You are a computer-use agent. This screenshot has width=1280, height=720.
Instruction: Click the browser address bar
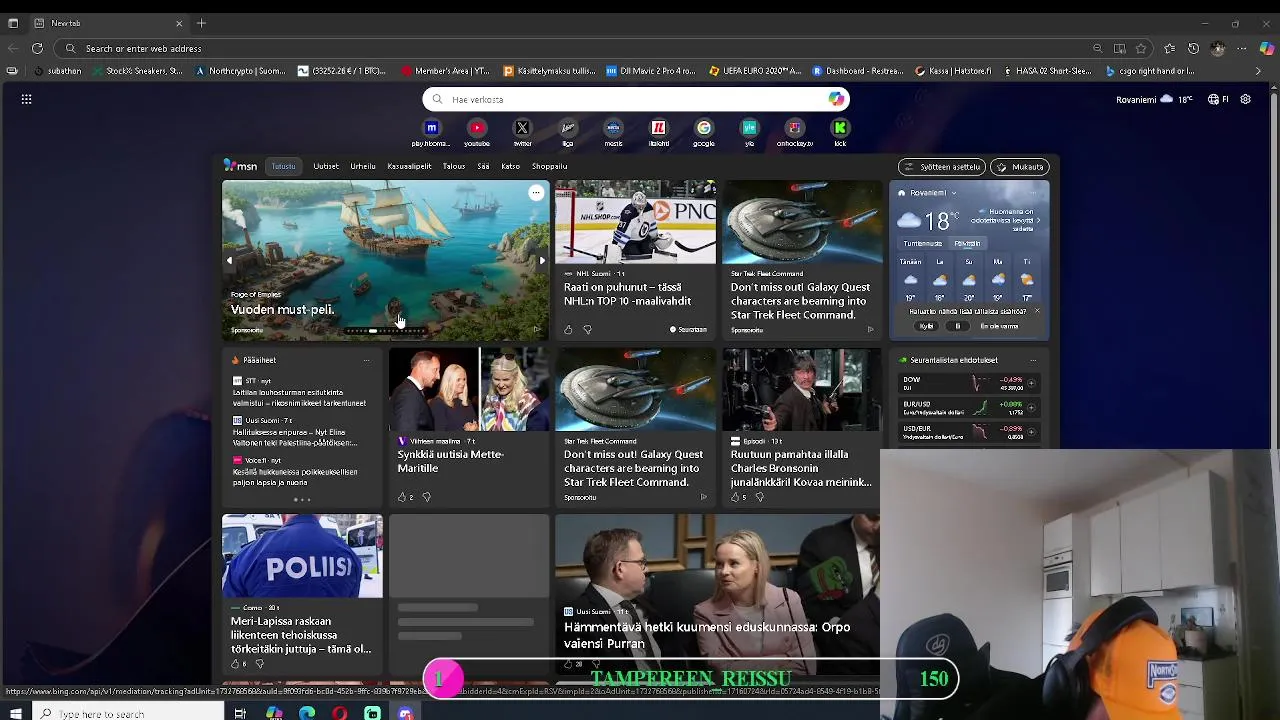coord(575,48)
